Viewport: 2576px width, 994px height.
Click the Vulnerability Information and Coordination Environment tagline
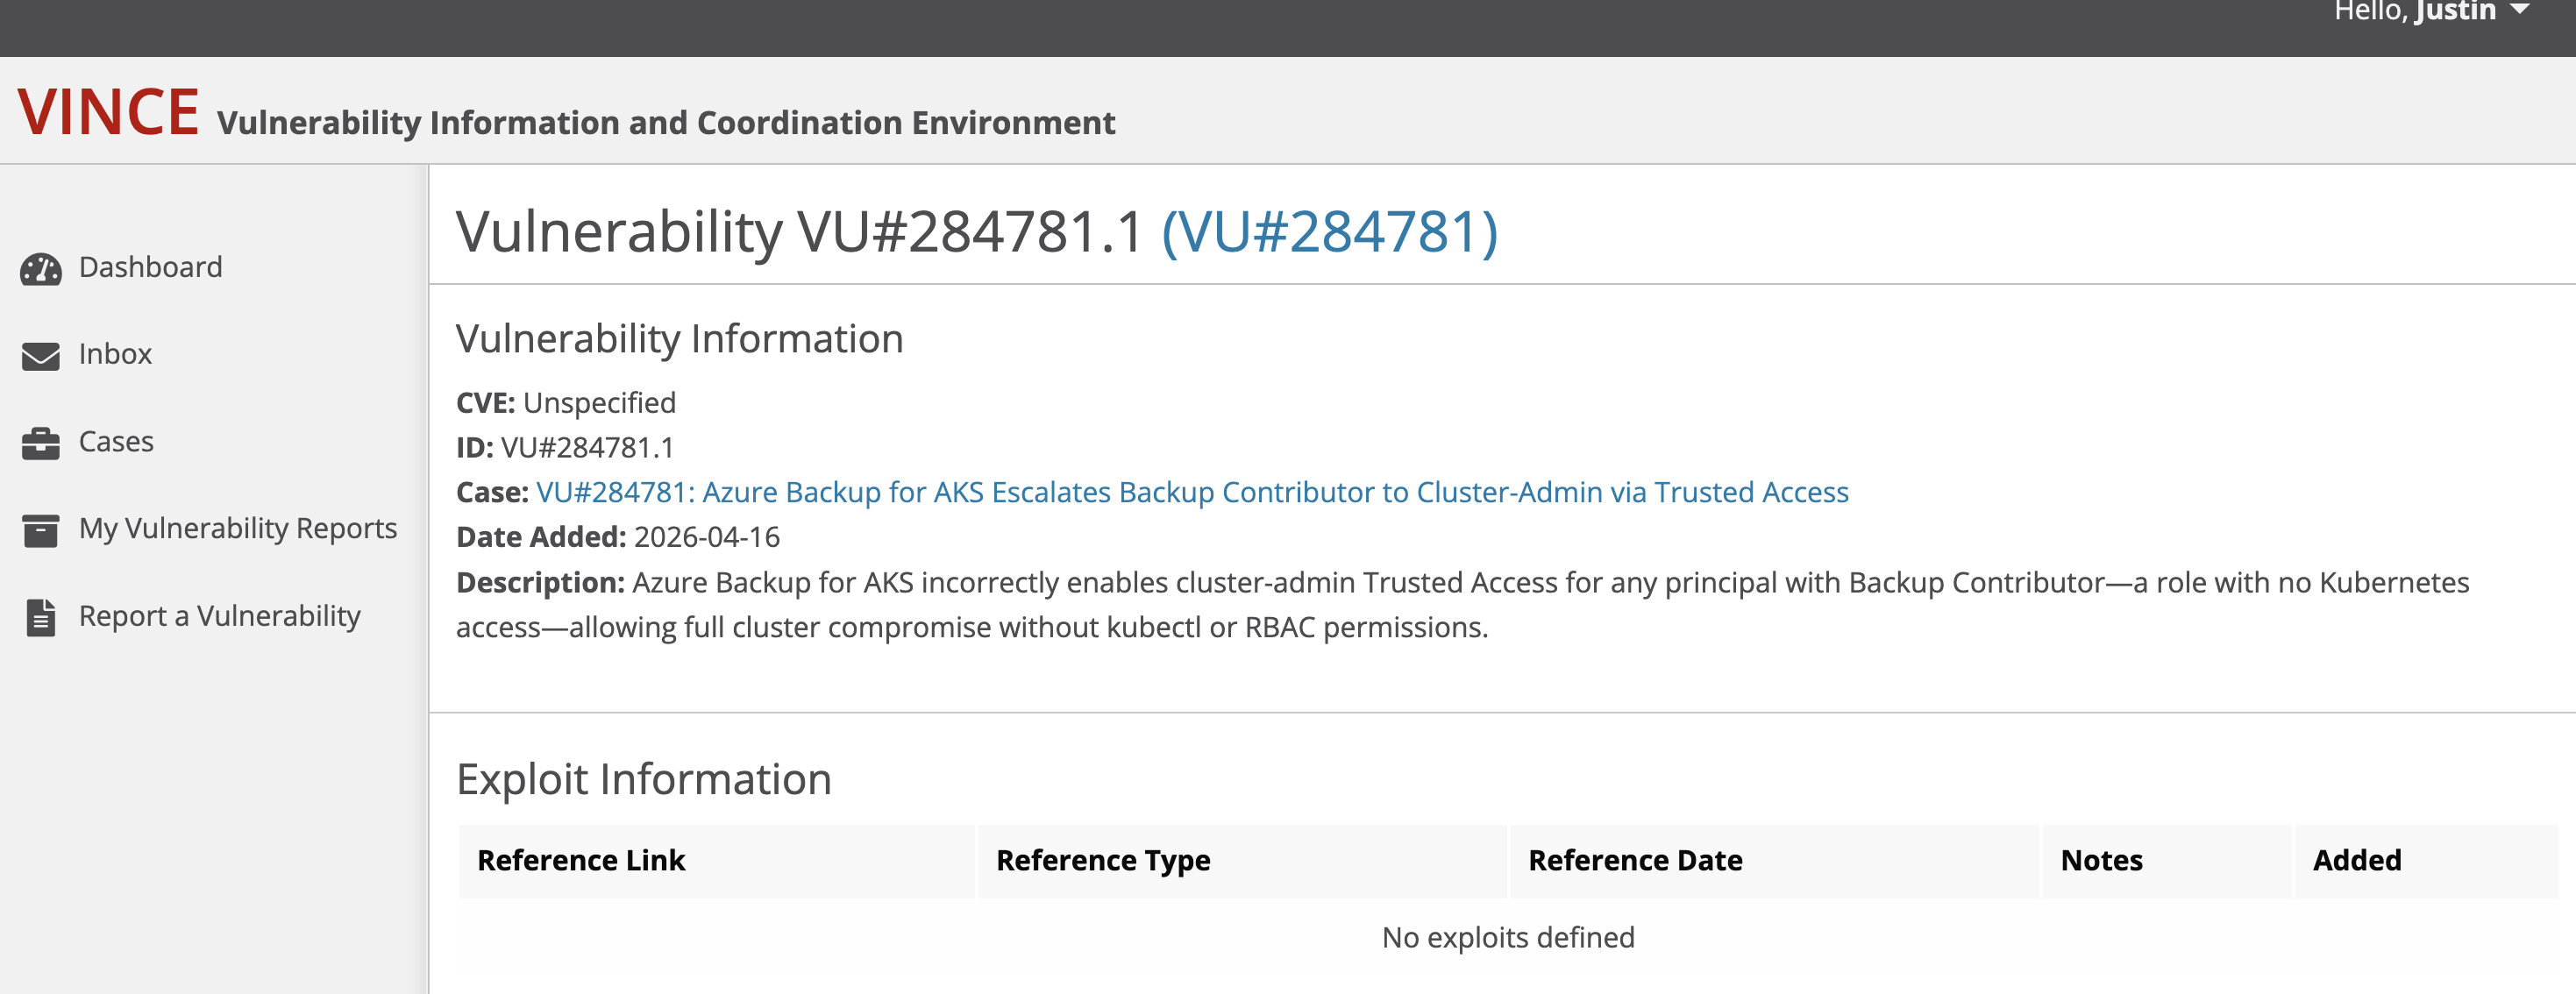click(666, 122)
